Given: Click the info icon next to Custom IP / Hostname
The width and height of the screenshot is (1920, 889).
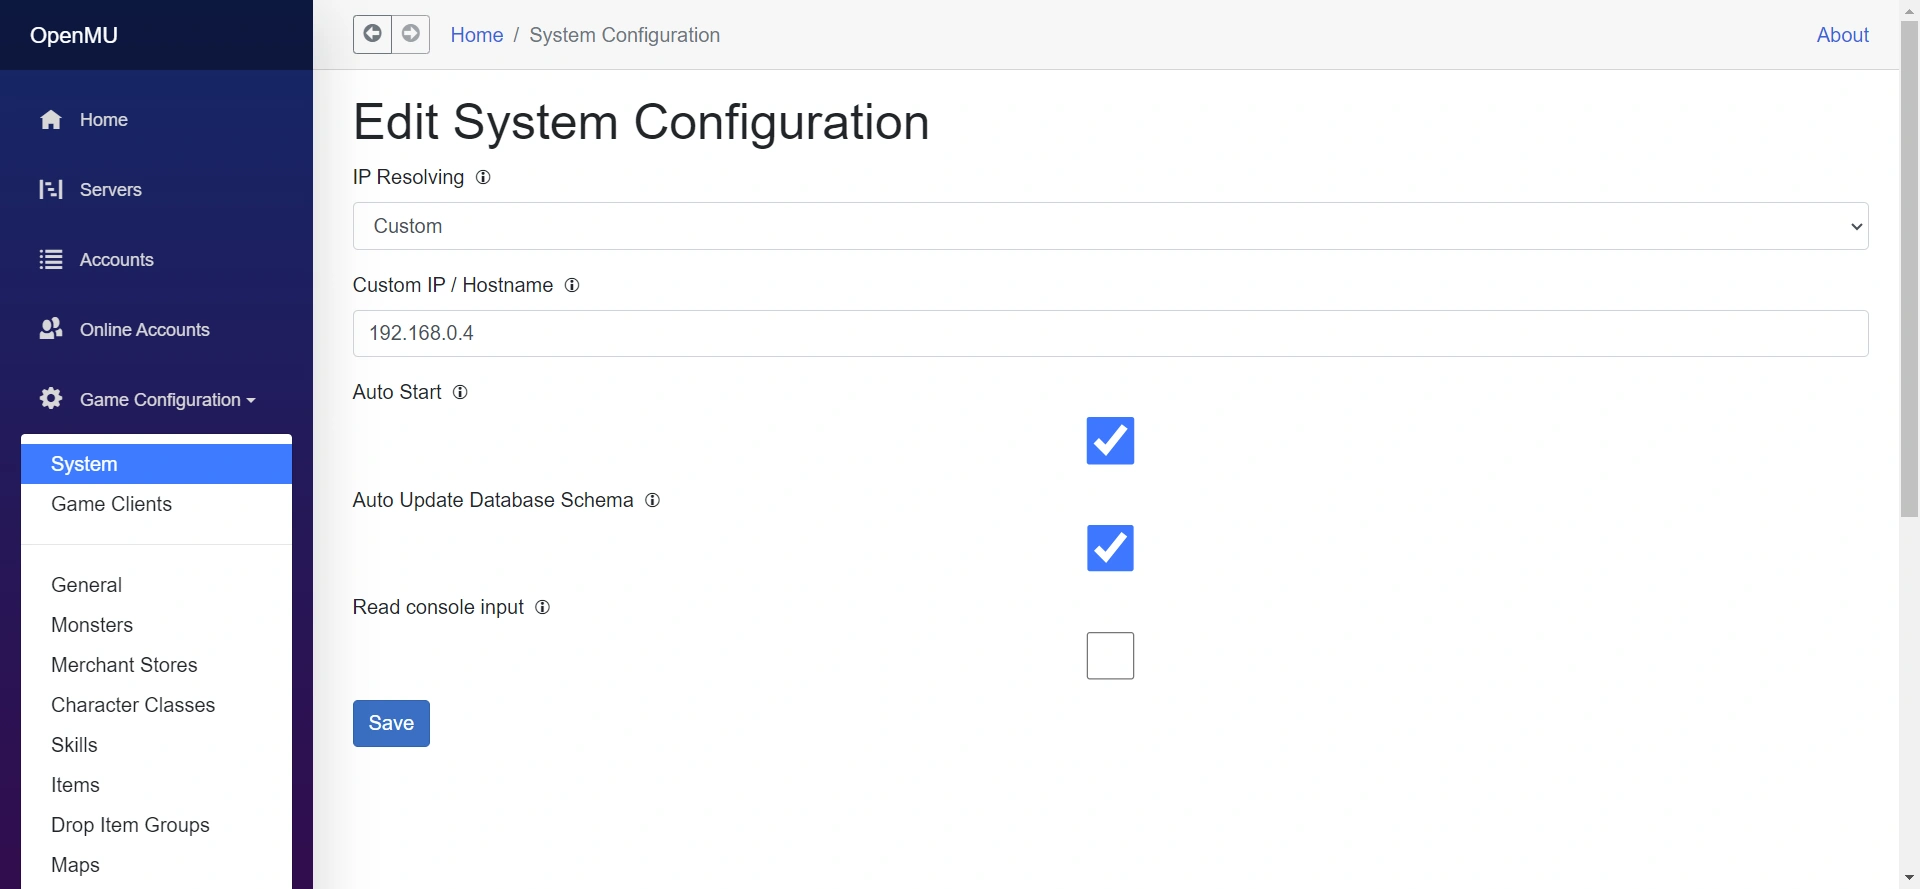Looking at the screenshot, I should pyautogui.click(x=572, y=285).
